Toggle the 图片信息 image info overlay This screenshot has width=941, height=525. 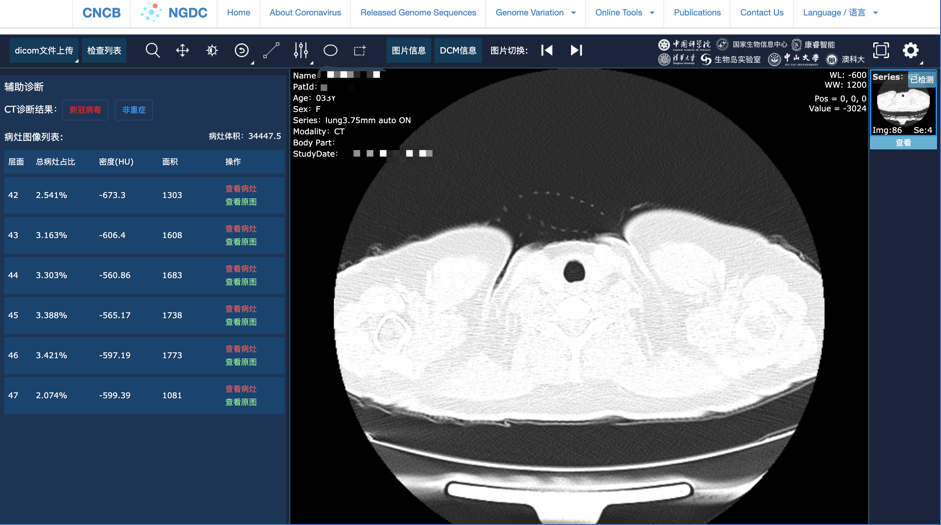click(x=408, y=50)
